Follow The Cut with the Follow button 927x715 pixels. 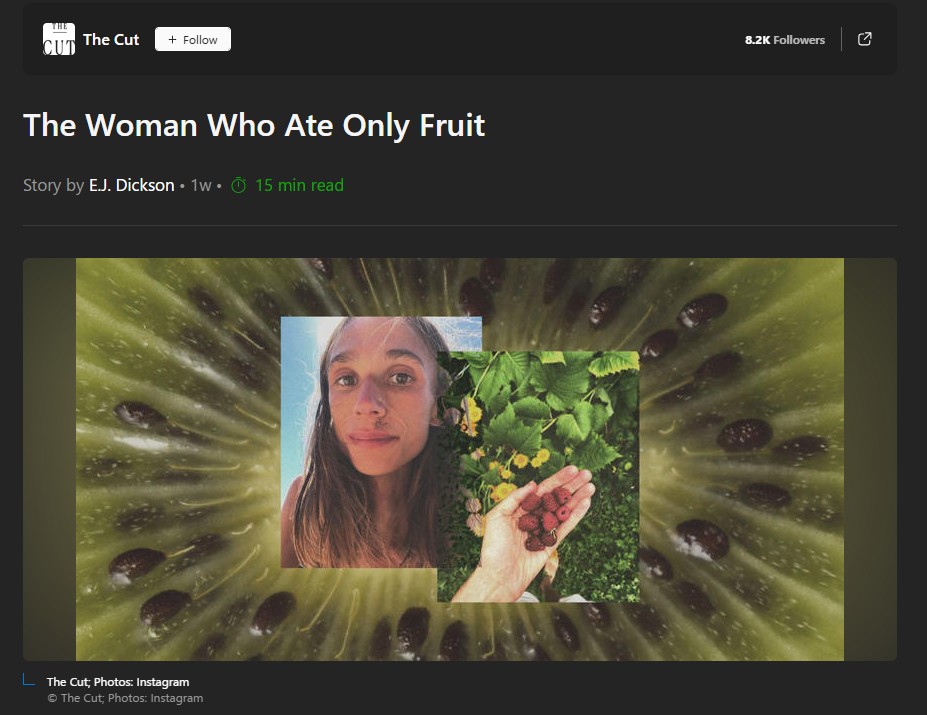pos(193,39)
